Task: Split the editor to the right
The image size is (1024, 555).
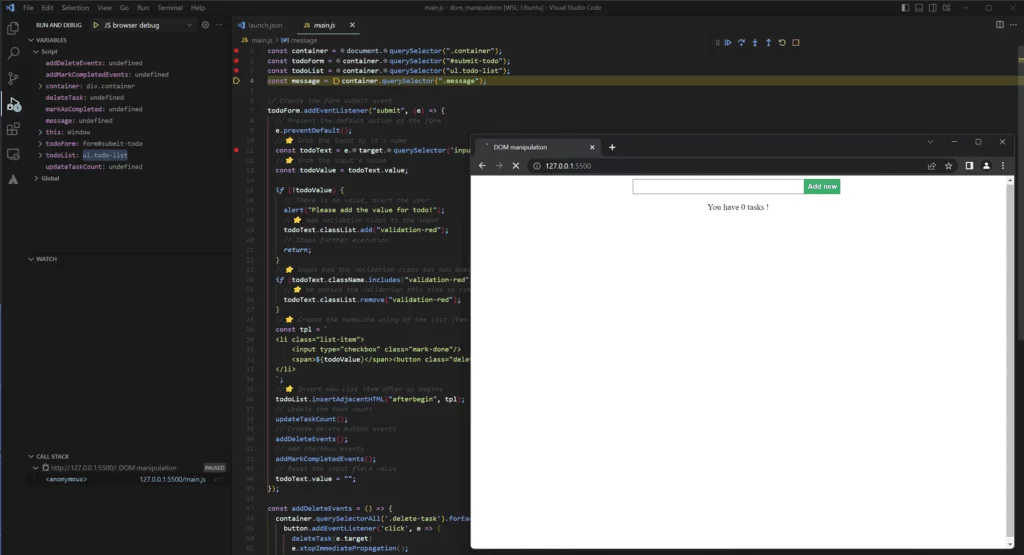Action: click(1000, 25)
